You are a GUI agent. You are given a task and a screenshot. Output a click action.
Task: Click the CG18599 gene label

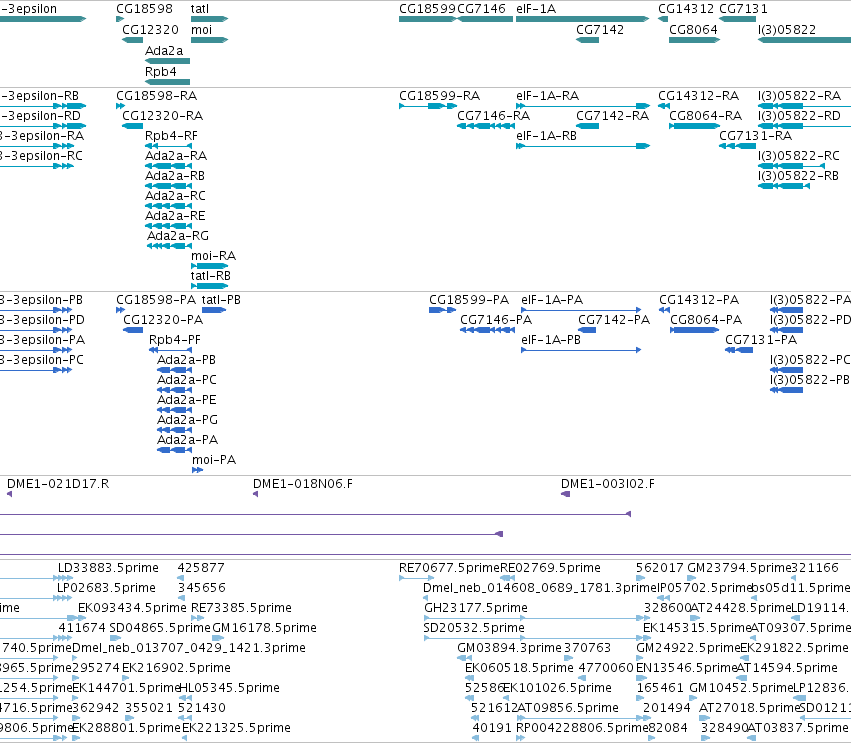click(x=428, y=9)
